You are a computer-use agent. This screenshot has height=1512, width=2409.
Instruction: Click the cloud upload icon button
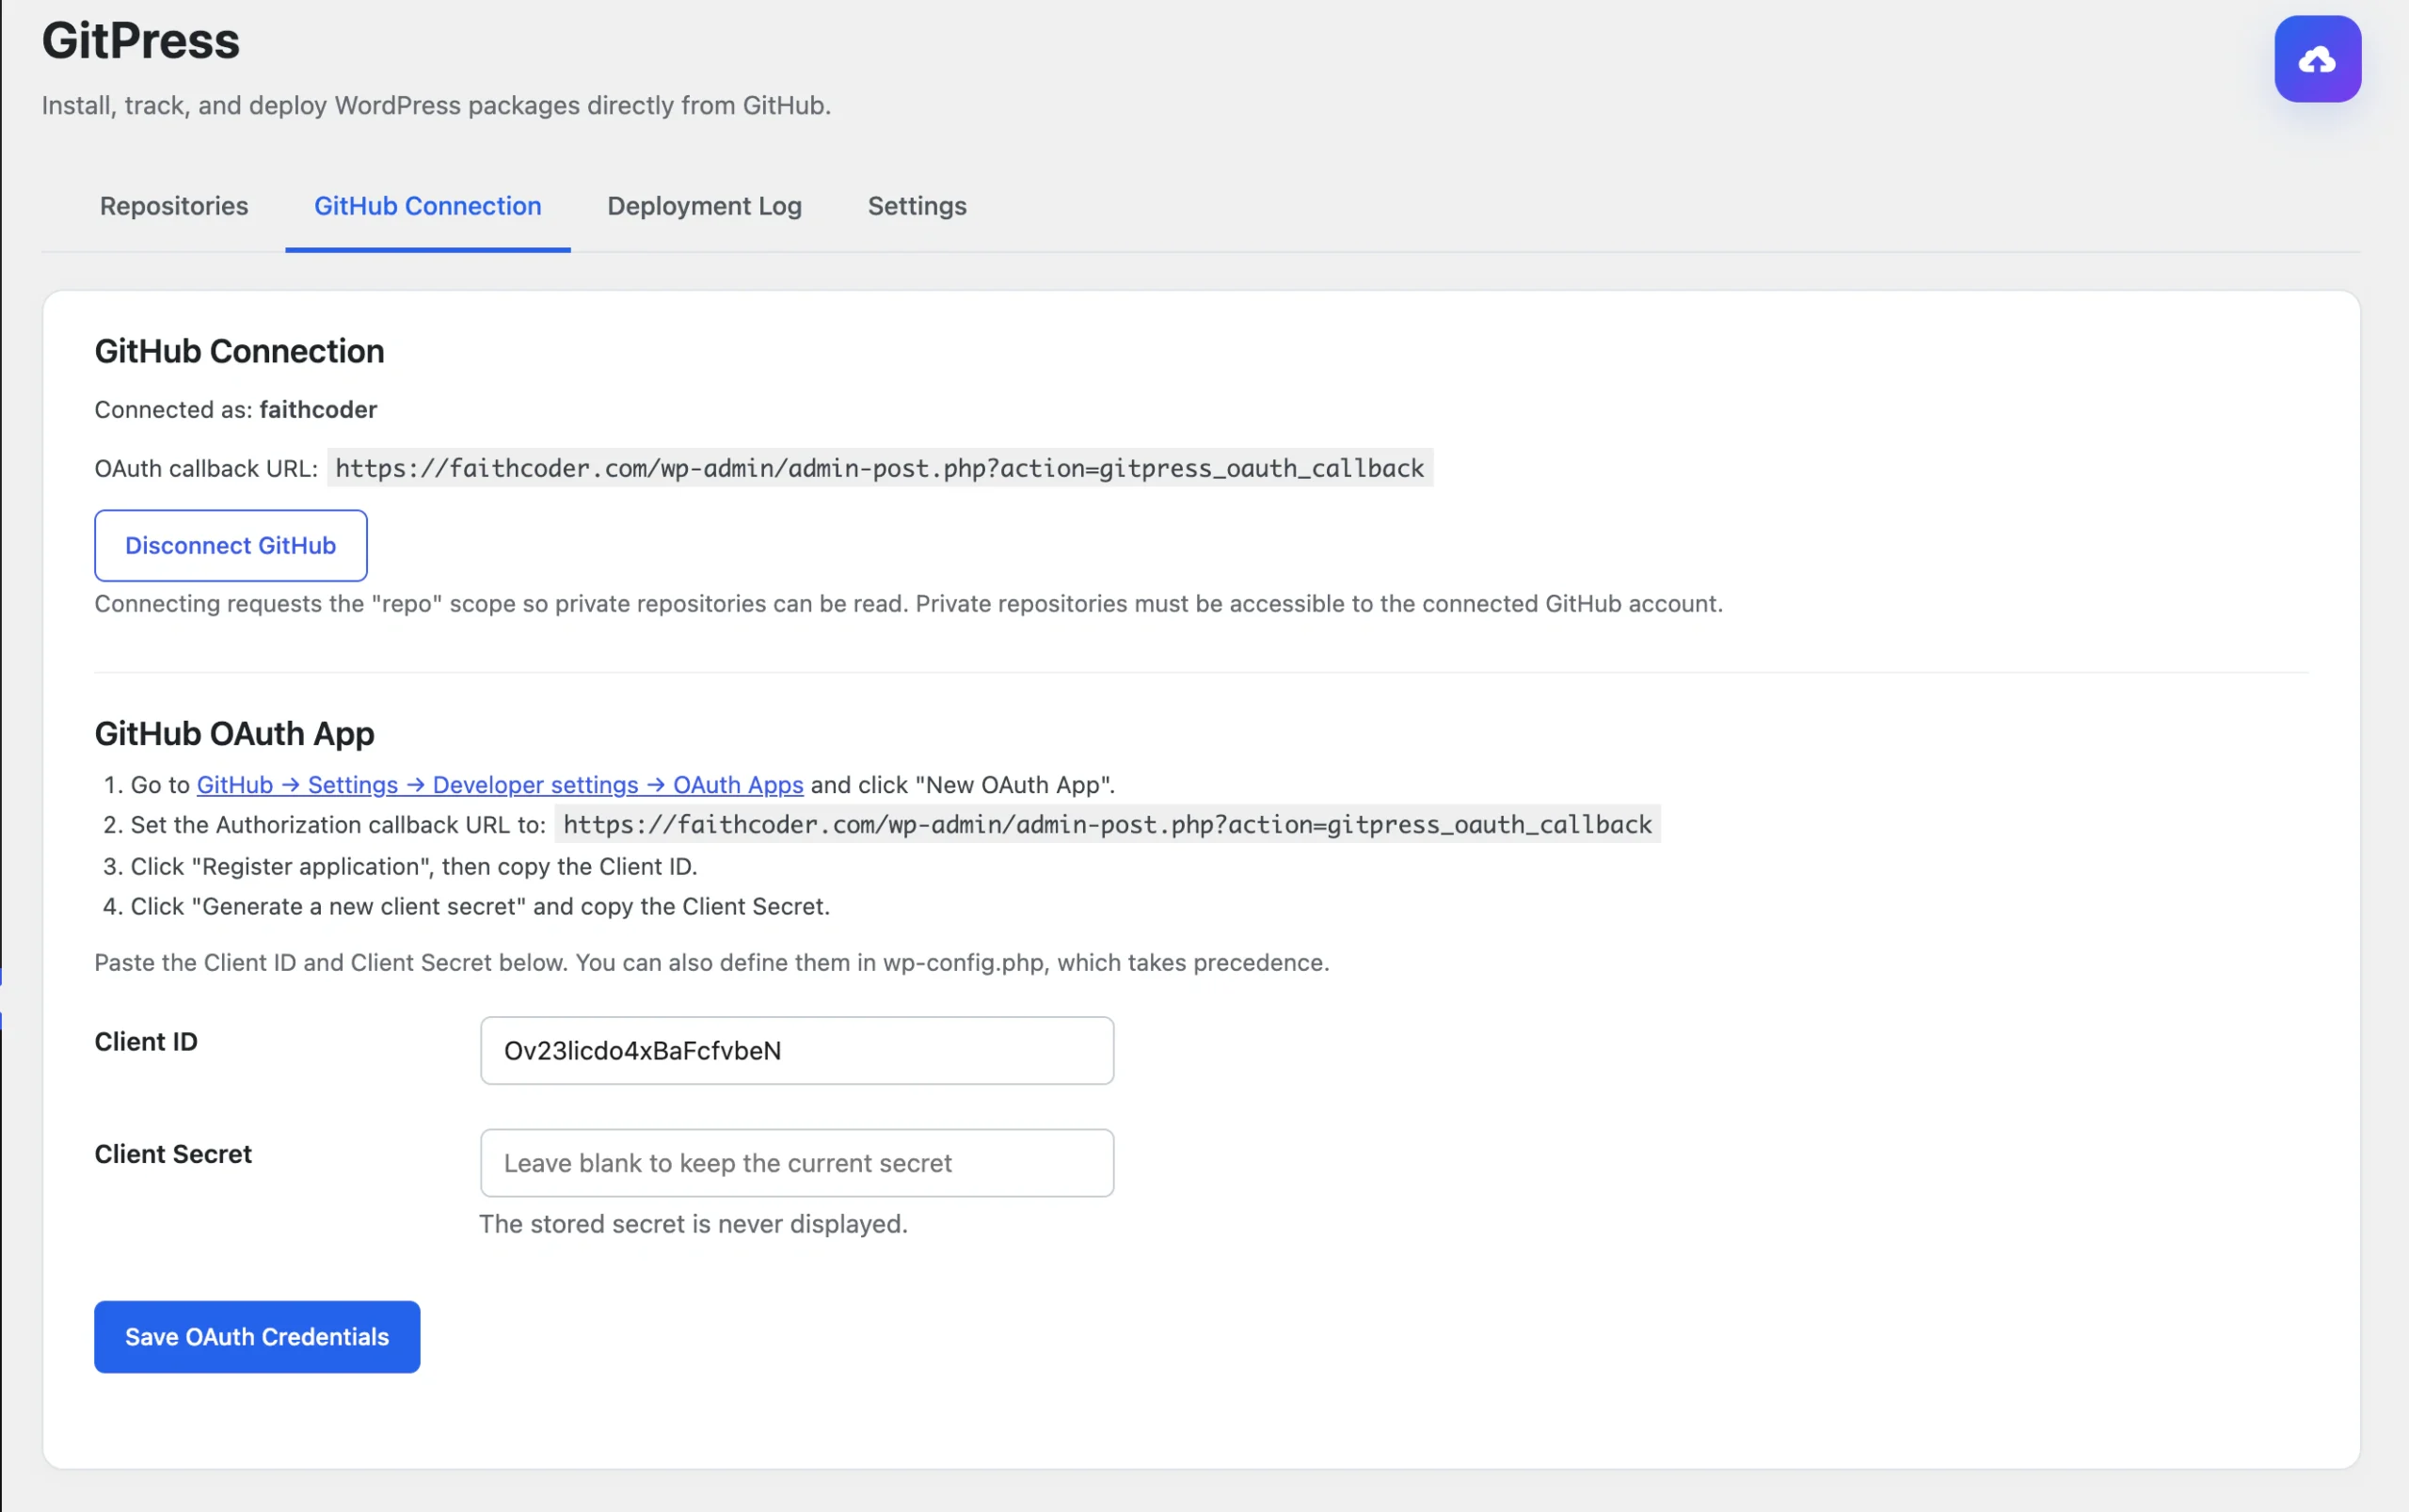(x=2317, y=59)
